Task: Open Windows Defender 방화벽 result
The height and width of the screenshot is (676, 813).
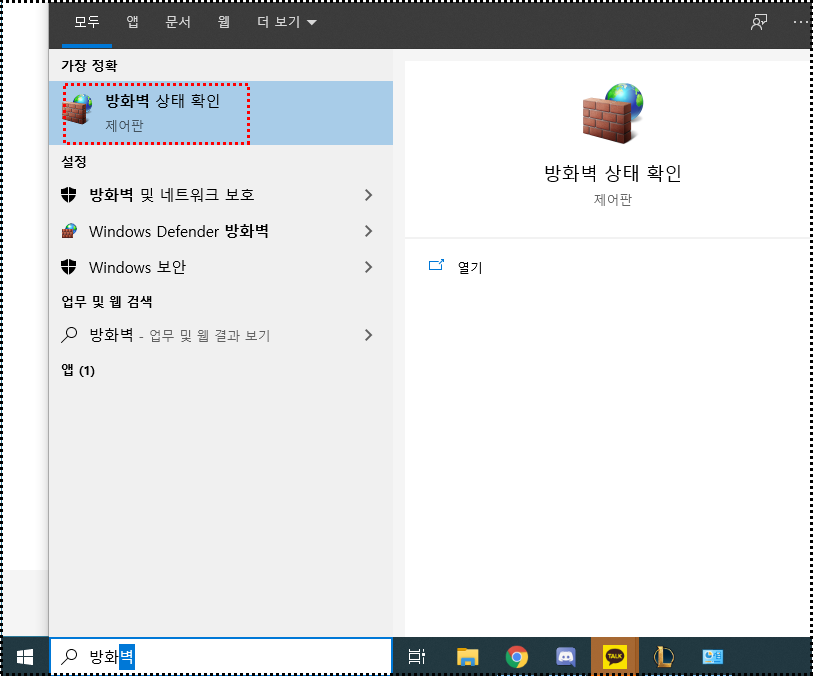Action: [221, 231]
